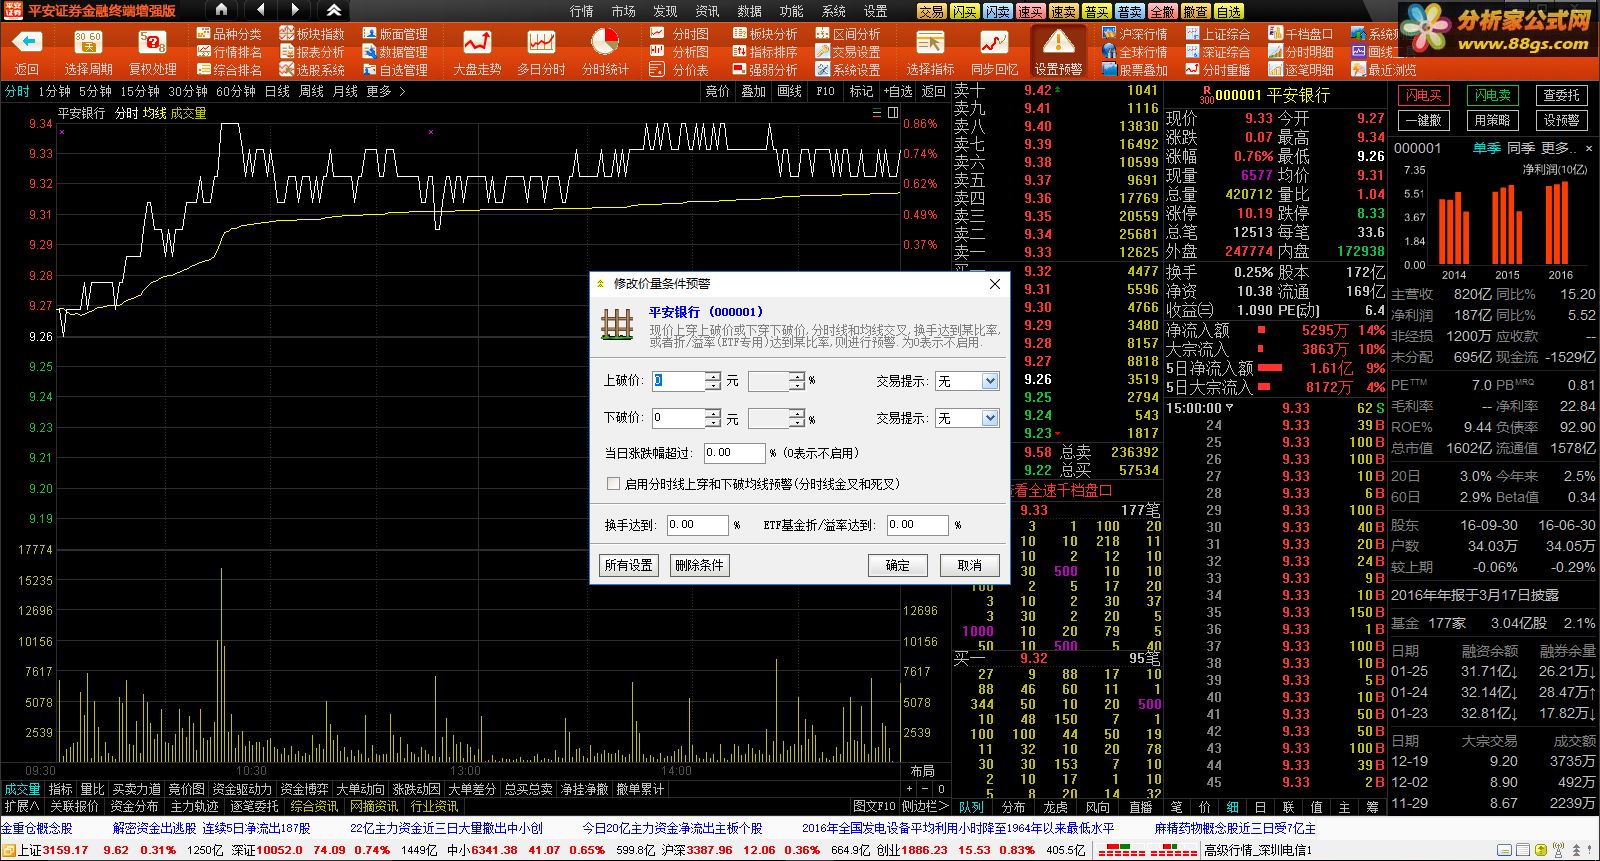The width and height of the screenshot is (1600, 861).
Task: Click the 返回 back arrow icon
Action: click(x=27, y=42)
